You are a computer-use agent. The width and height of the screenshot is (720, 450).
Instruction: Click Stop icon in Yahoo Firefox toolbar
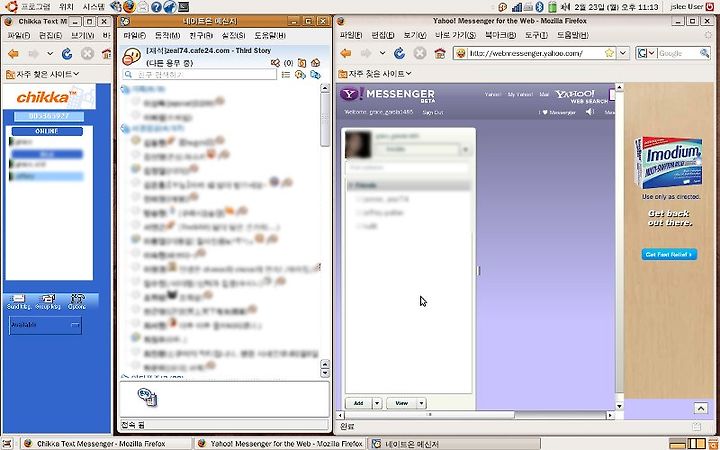420,53
